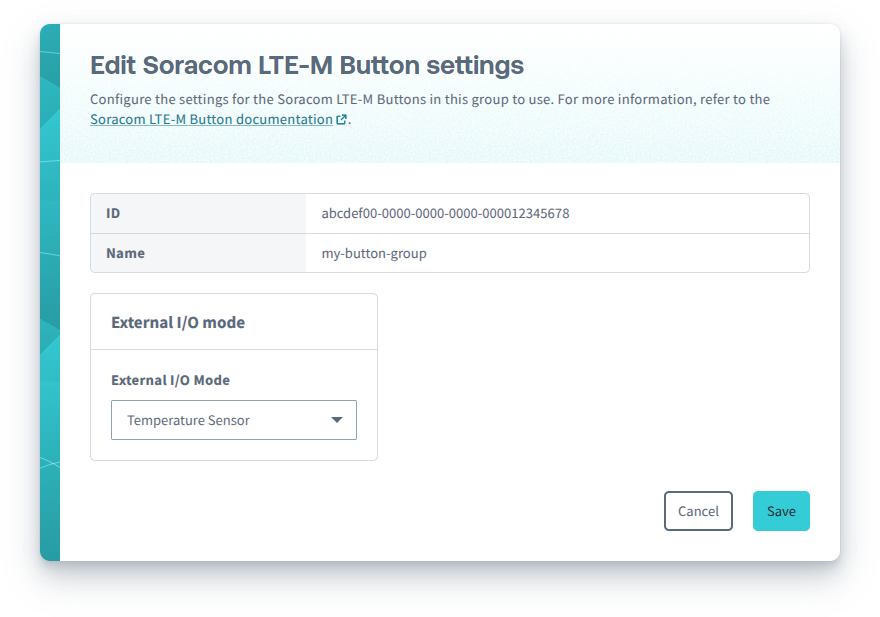Click the Cancel button
The width and height of the screenshot is (880, 617).
(698, 511)
